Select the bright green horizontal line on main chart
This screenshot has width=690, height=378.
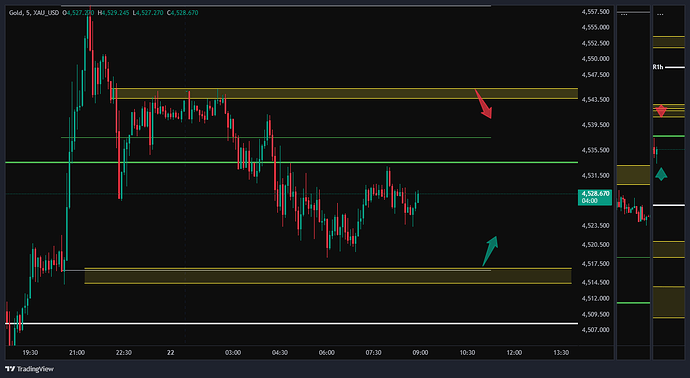291,162
